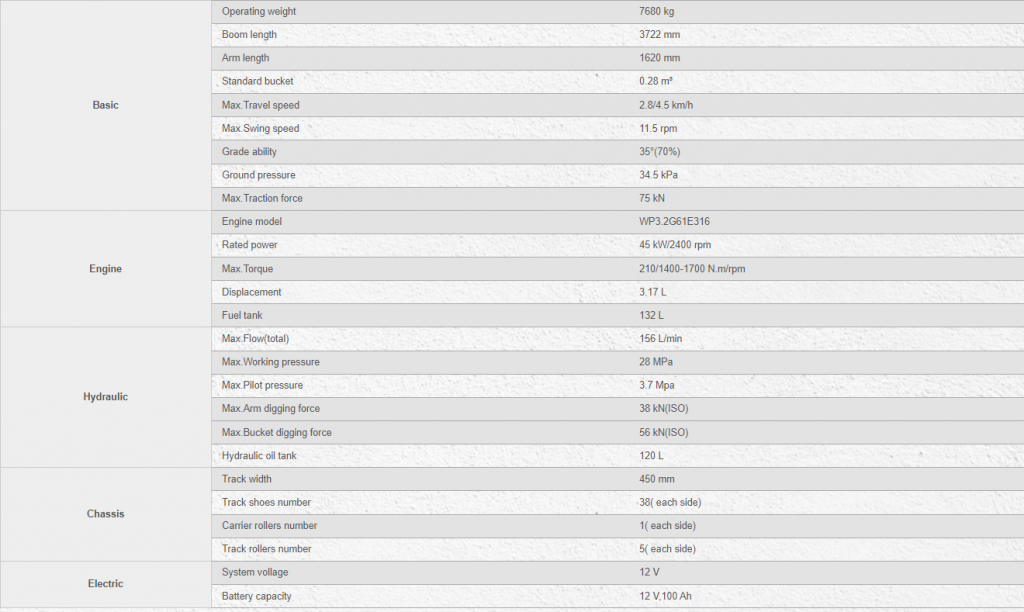Click the Track width 450 mm value
The image size is (1024, 612).
click(x=656, y=479)
